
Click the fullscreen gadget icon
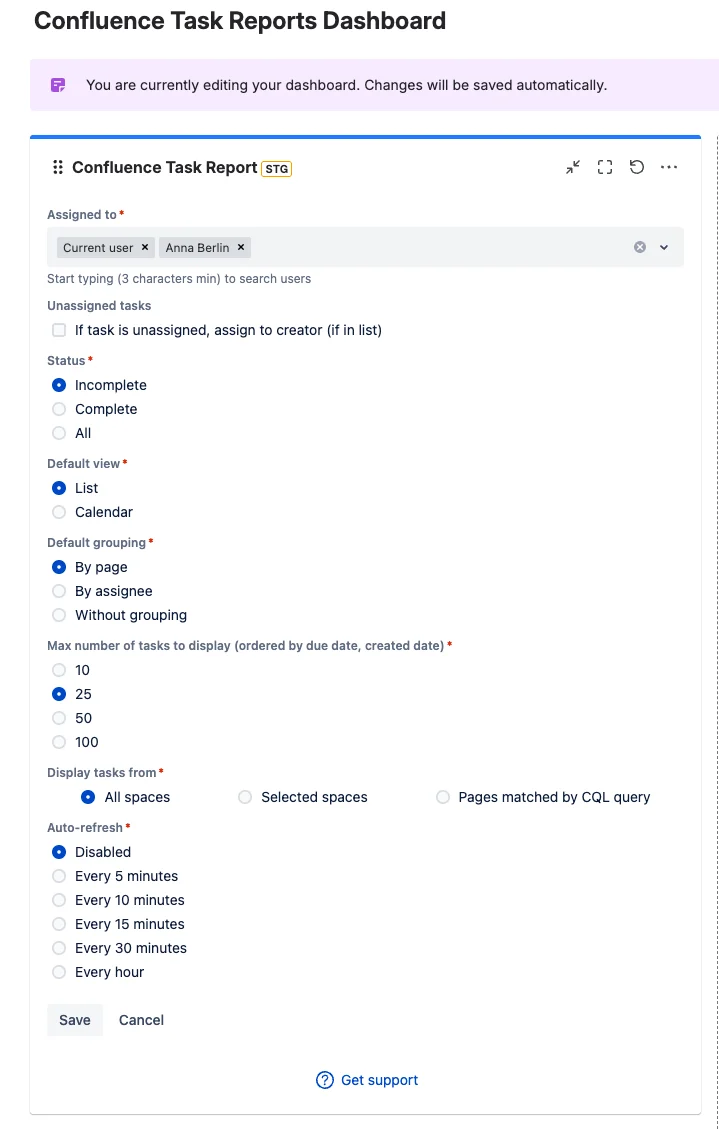[605, 168]
